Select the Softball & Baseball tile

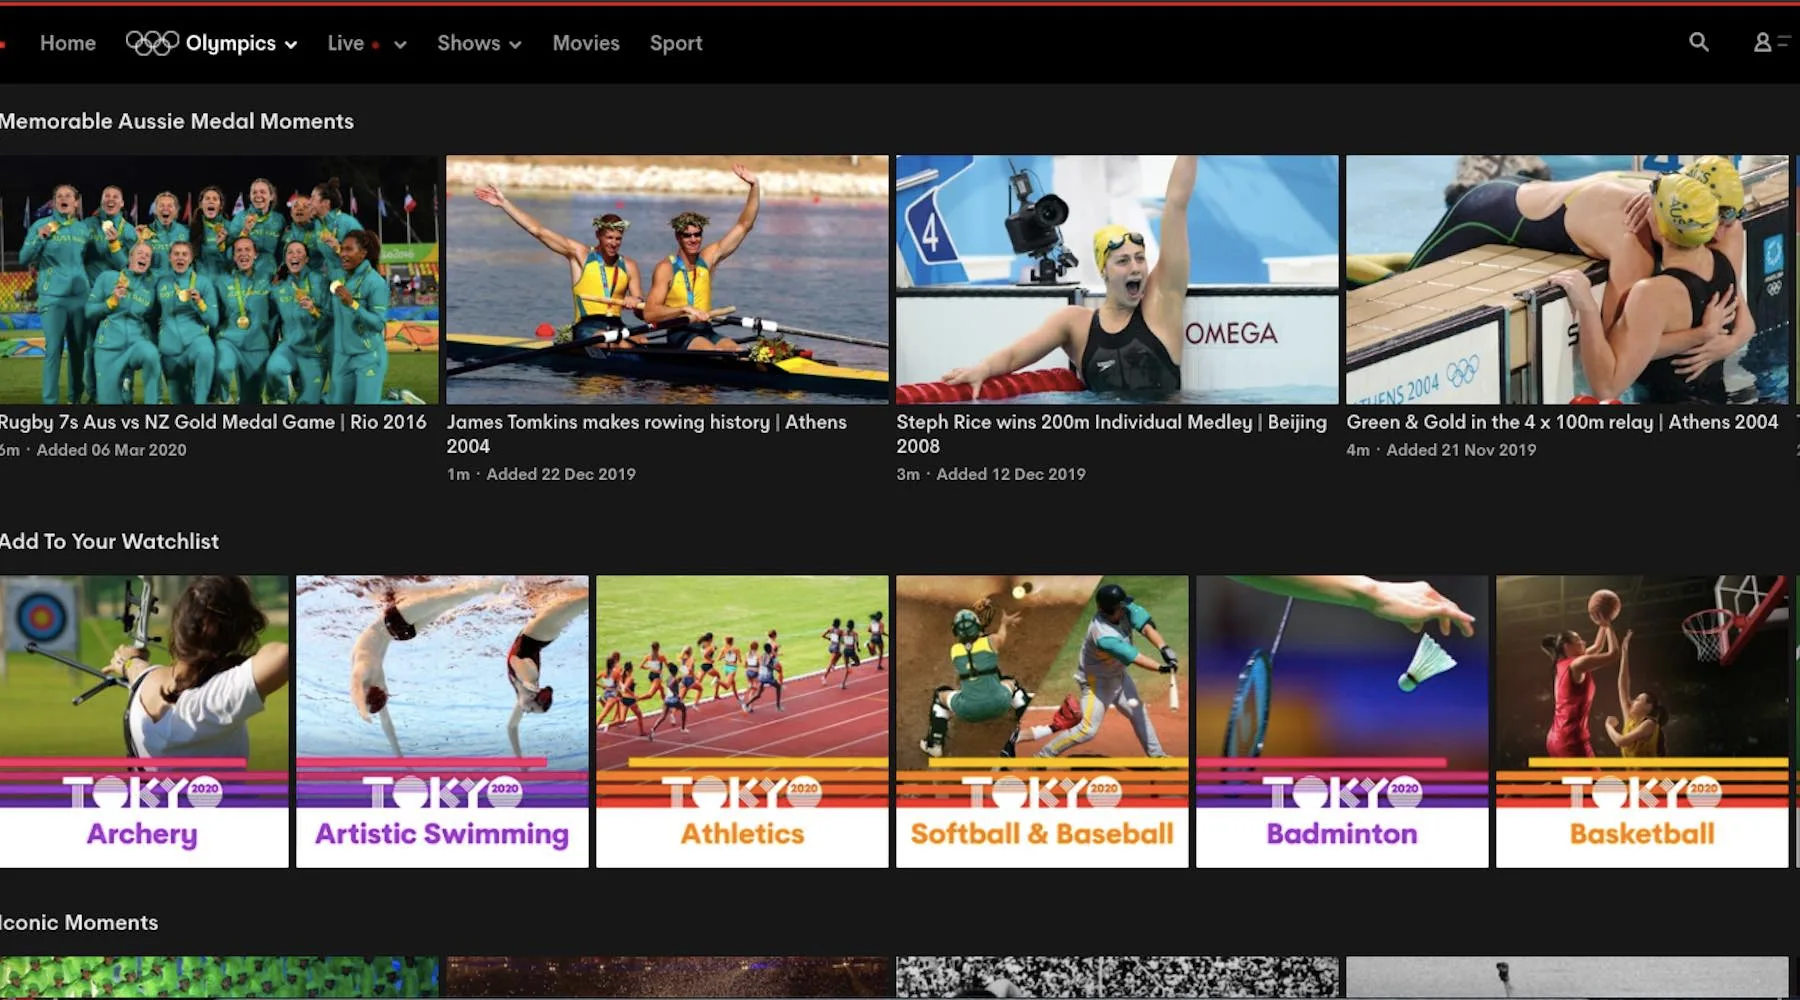coord(1042,720)
